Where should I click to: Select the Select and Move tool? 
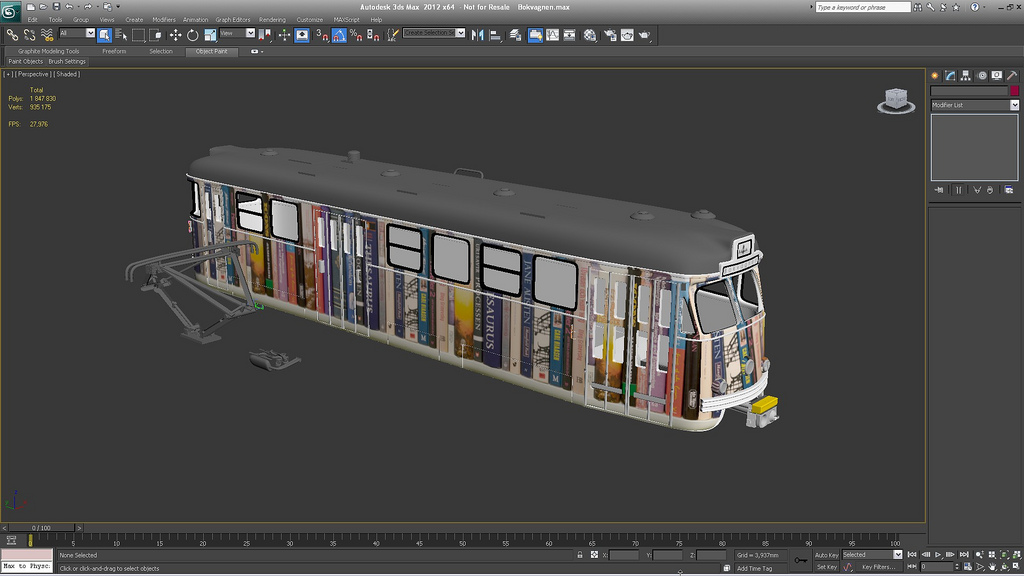pos(175,35)
